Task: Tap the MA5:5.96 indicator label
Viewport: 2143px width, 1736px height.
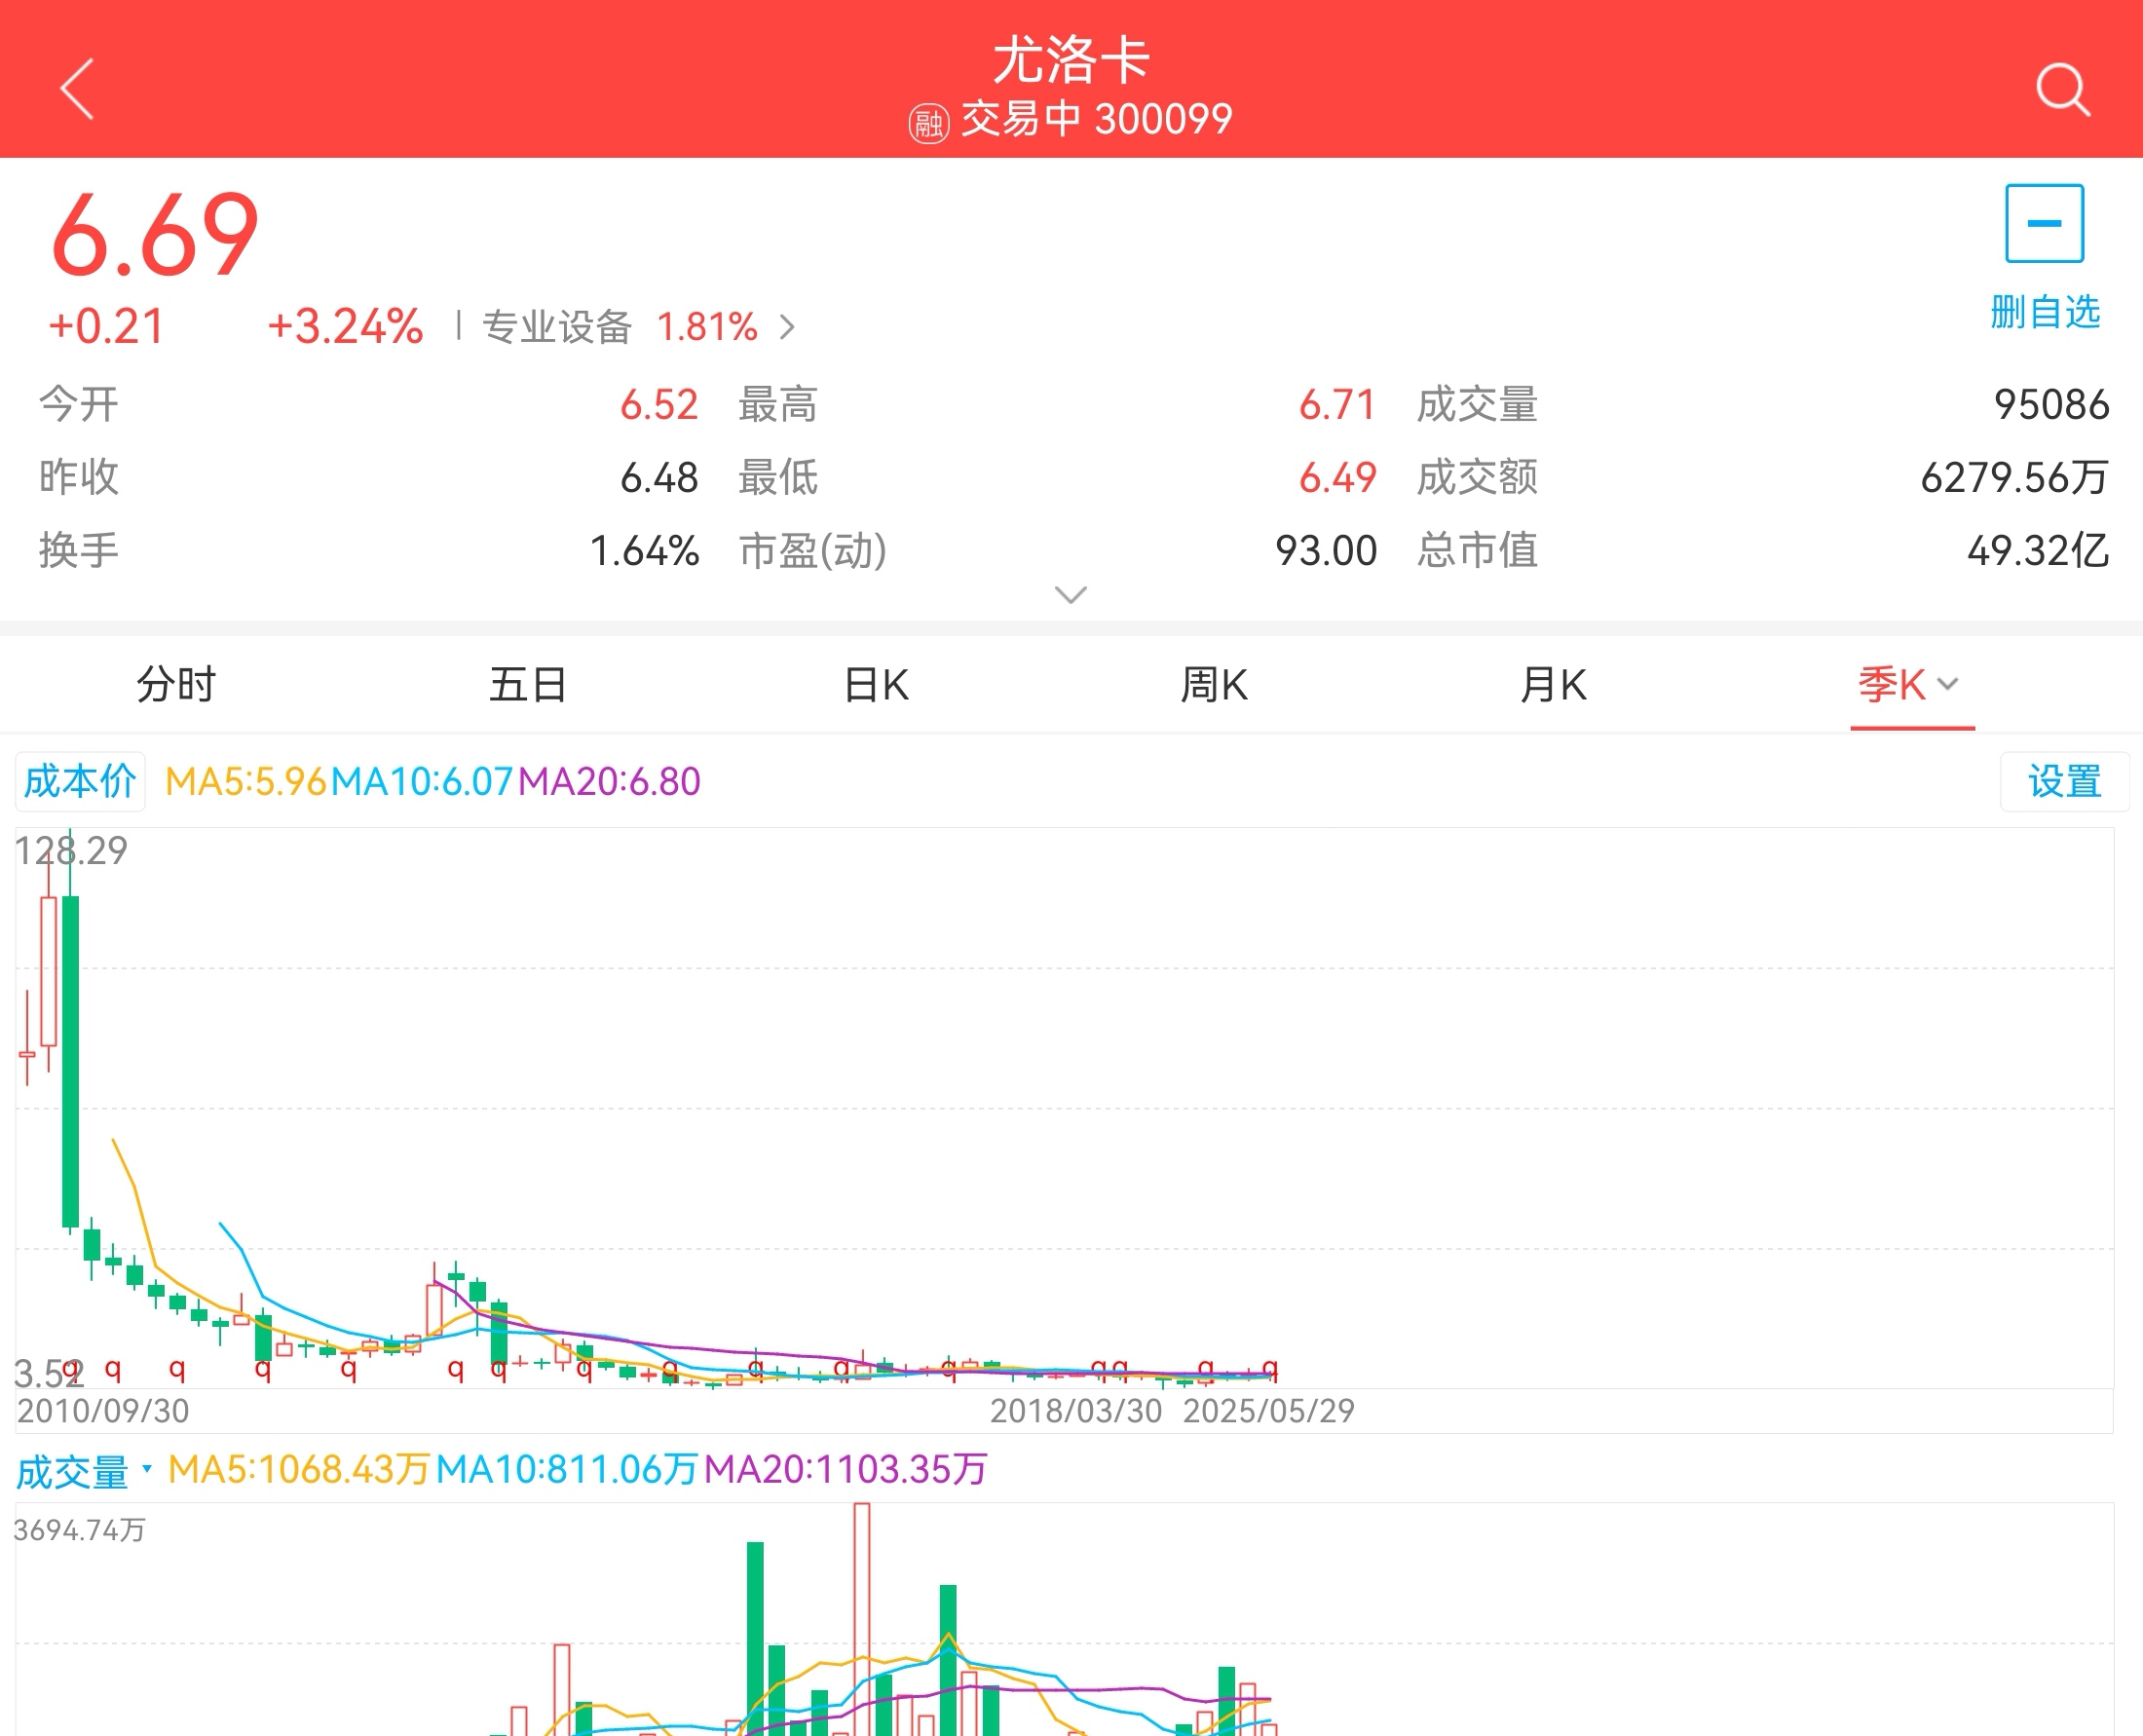Action: 246,781
